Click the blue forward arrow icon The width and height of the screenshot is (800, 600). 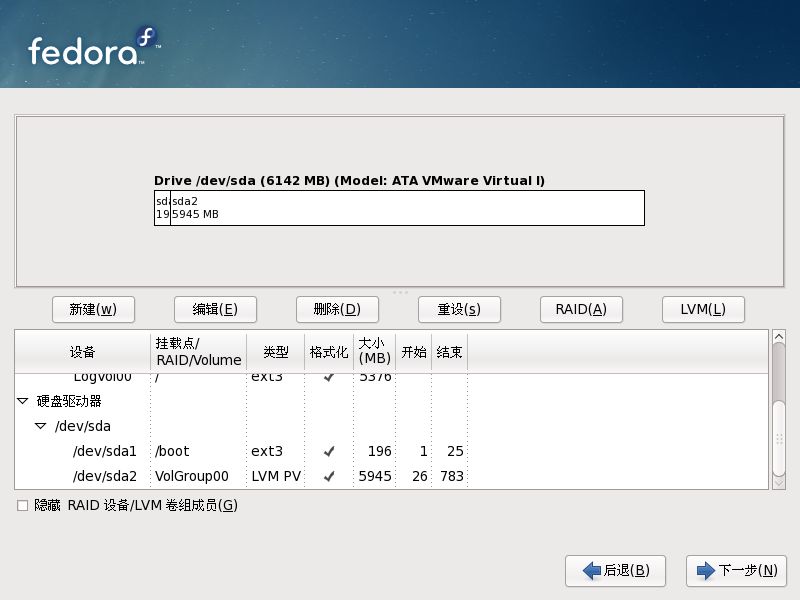click(706, 570)
